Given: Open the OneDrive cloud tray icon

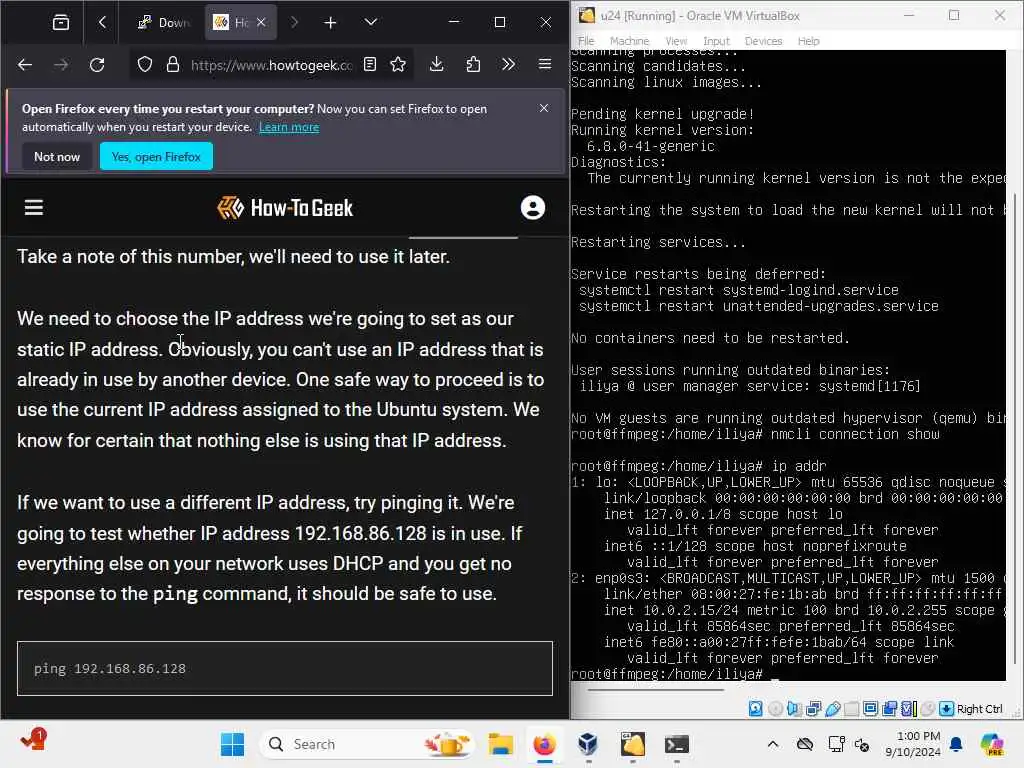Looking at the screenshot, I should [805, 744].
